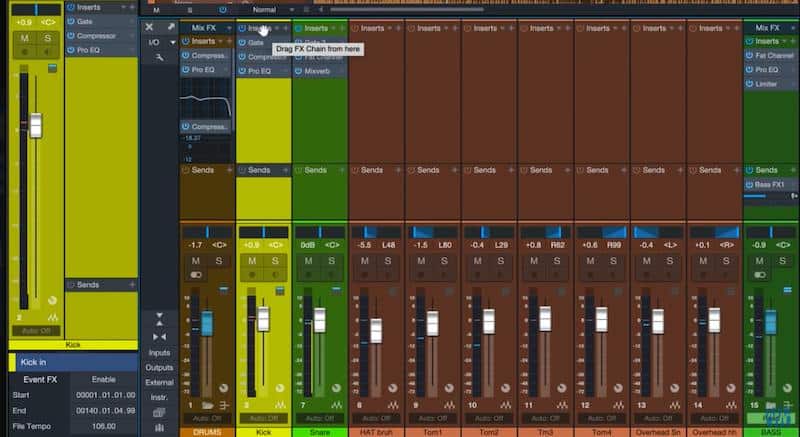Click the vertical collapse arrows icon in mixer sidebar
Viewport: 800px width, 437px height.
coord(159,320)
